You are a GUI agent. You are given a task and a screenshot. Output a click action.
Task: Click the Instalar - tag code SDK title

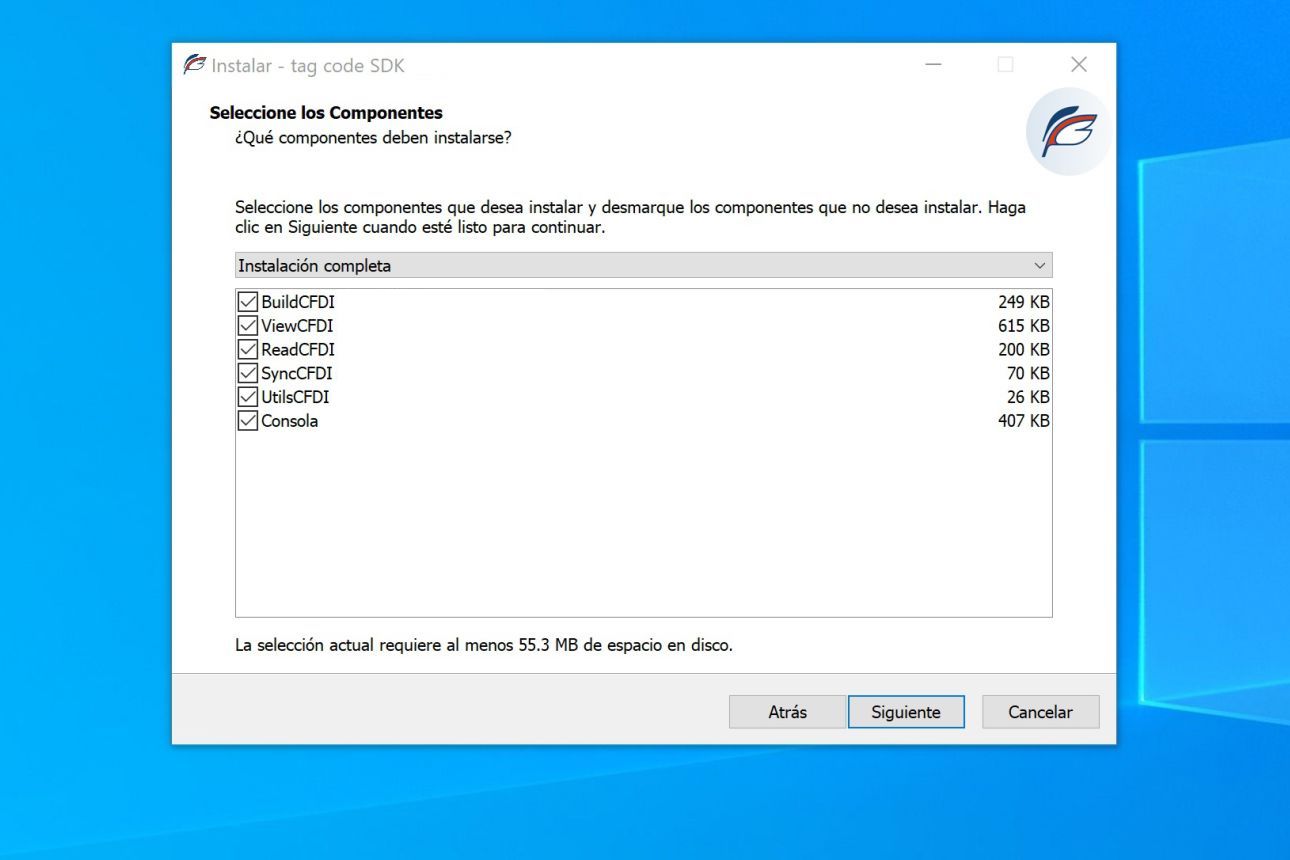[308, 66]
